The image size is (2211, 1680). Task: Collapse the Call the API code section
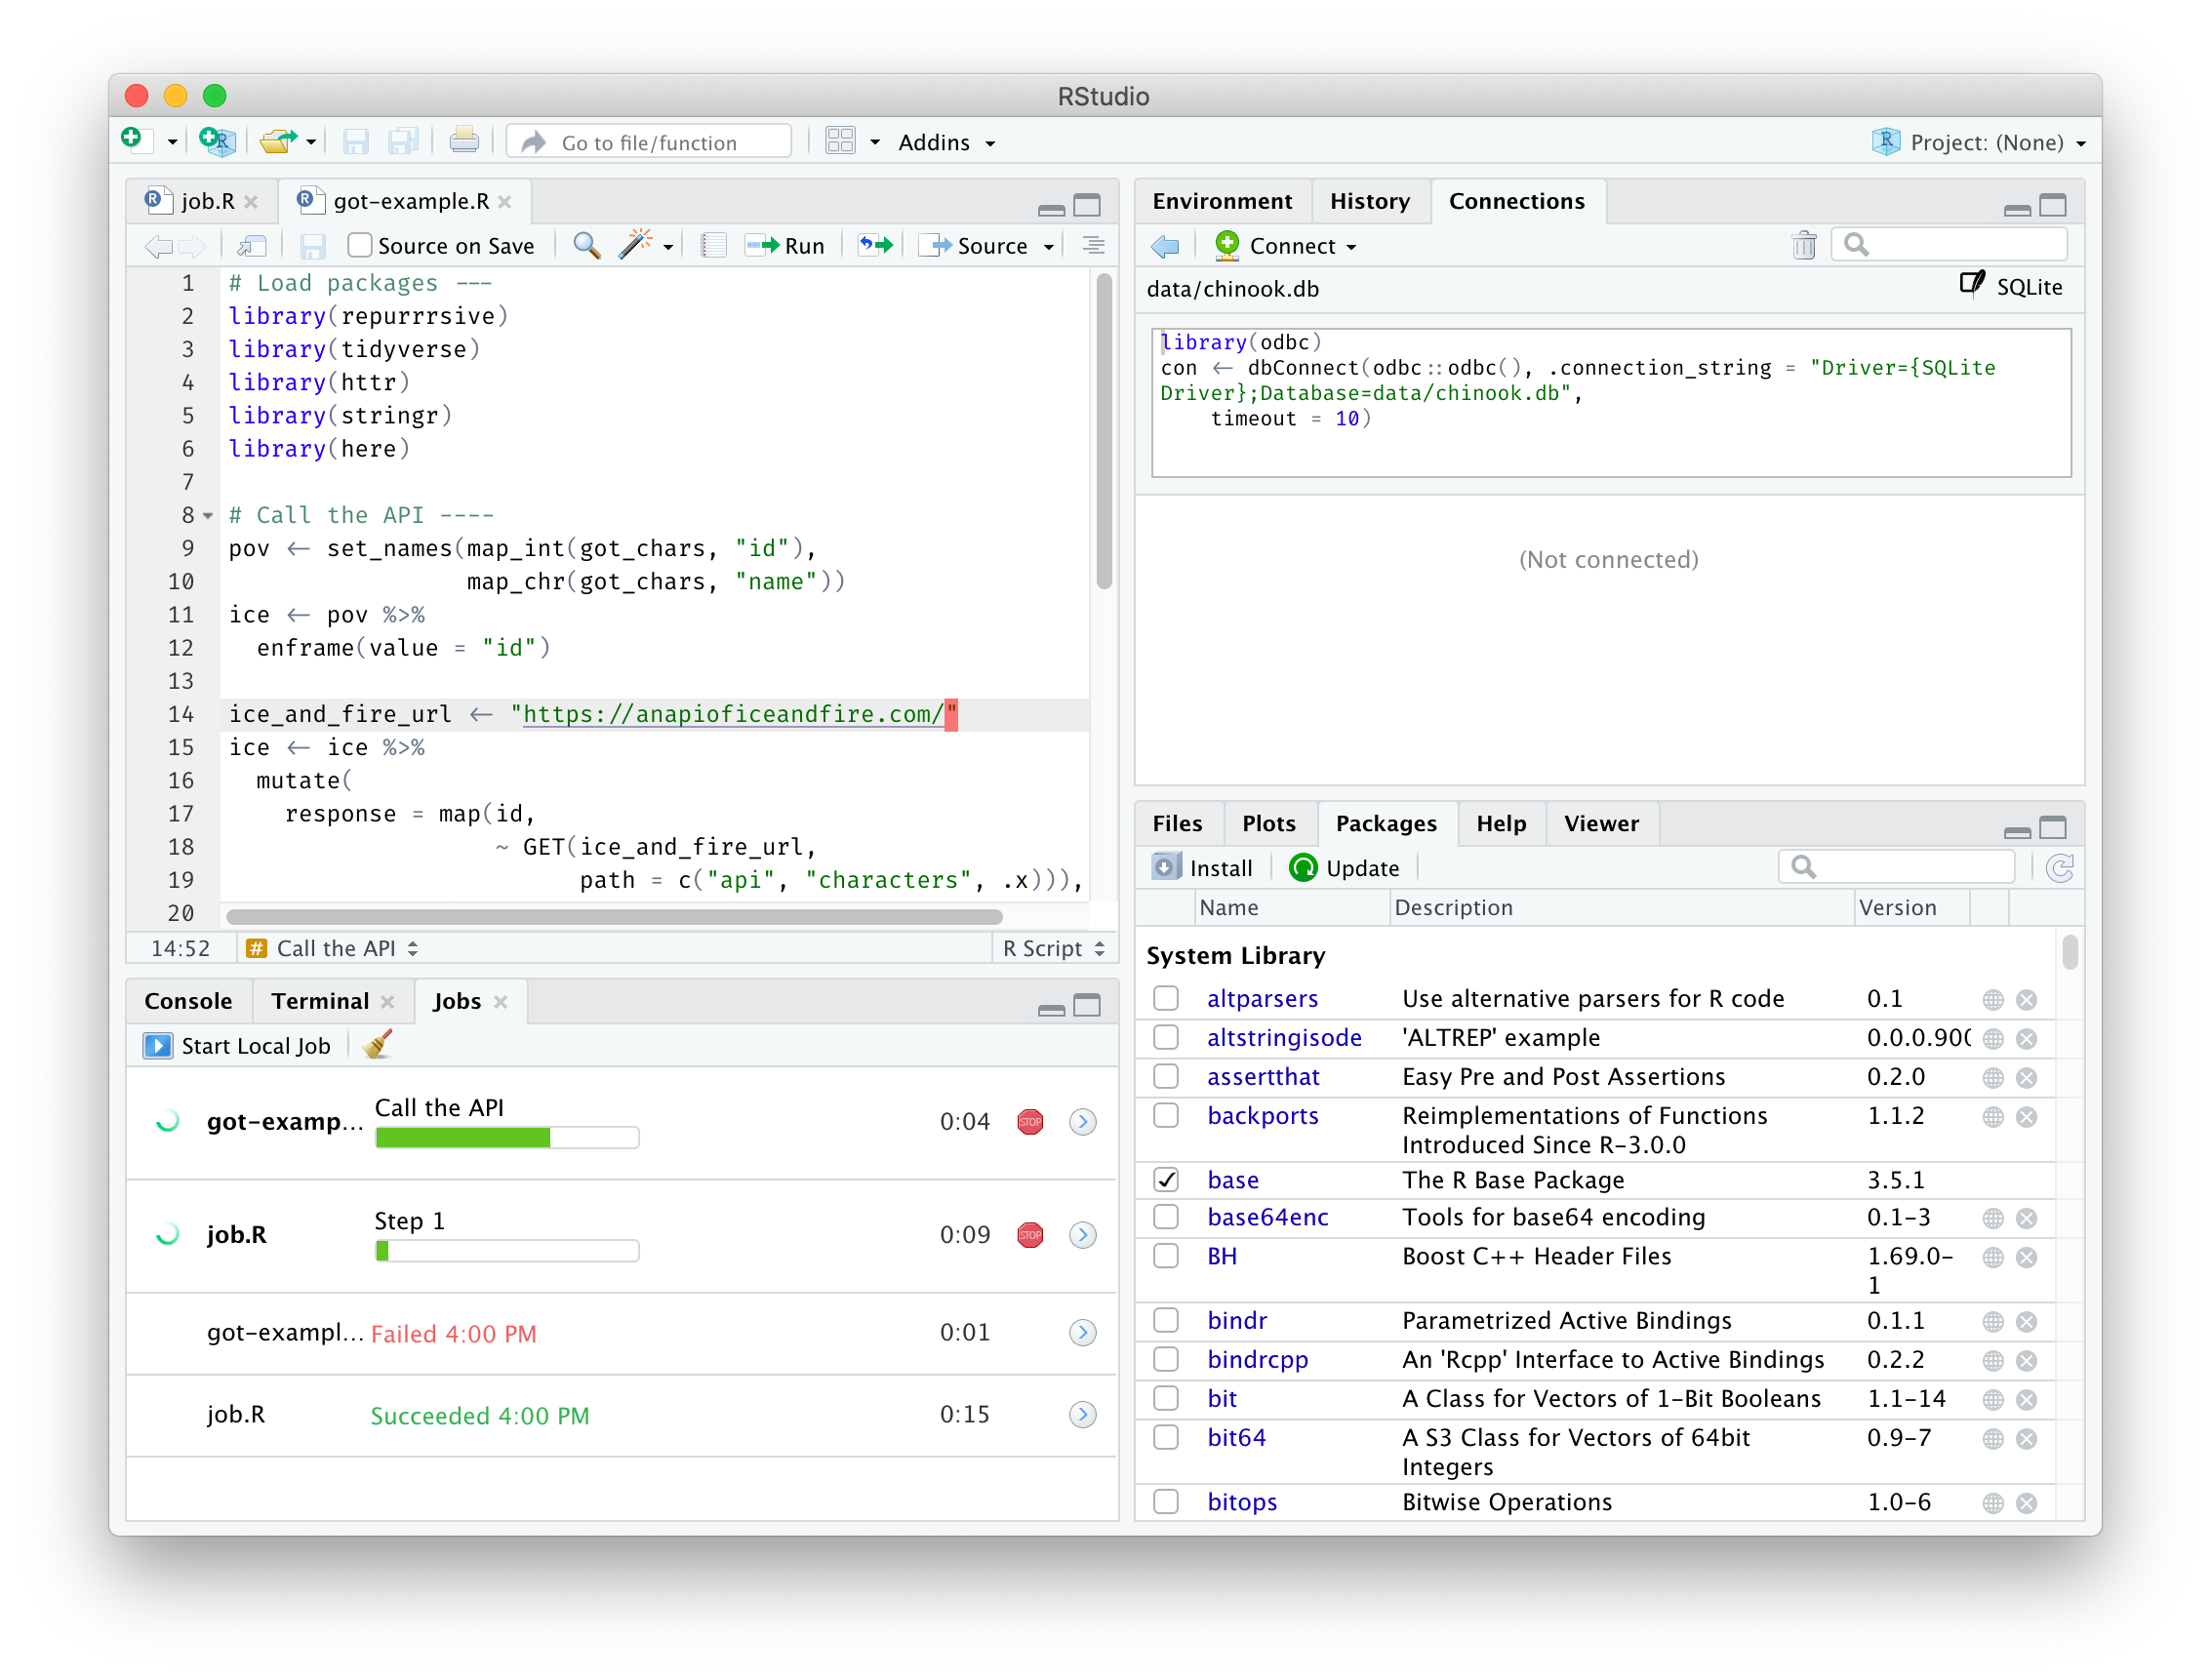[208, 516]
